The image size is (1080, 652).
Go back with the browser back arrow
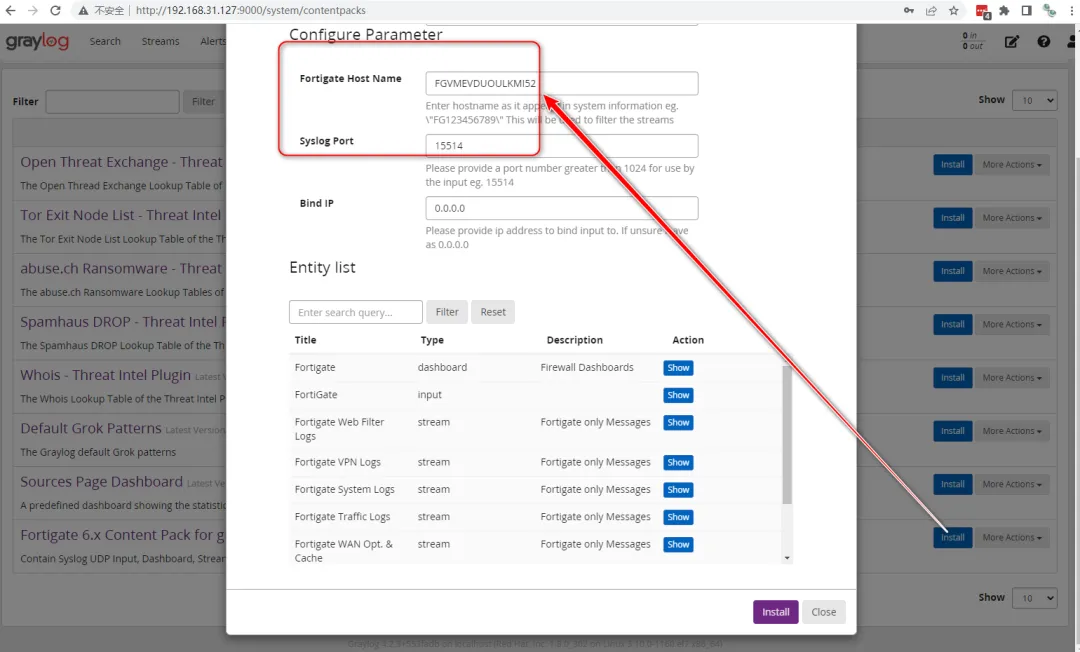point(10,10)
